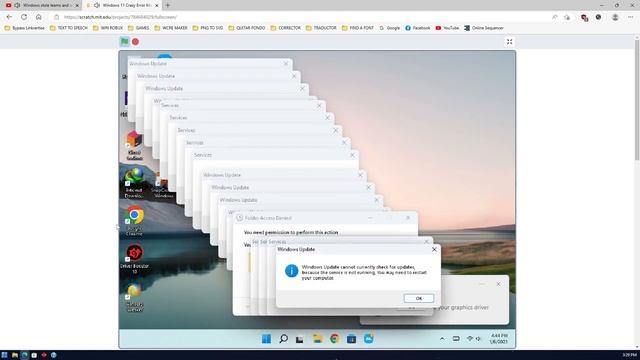This screenshot has height=360, width=640.
Task: Open the blue app icon after Store
Action: tap(369, 339)
